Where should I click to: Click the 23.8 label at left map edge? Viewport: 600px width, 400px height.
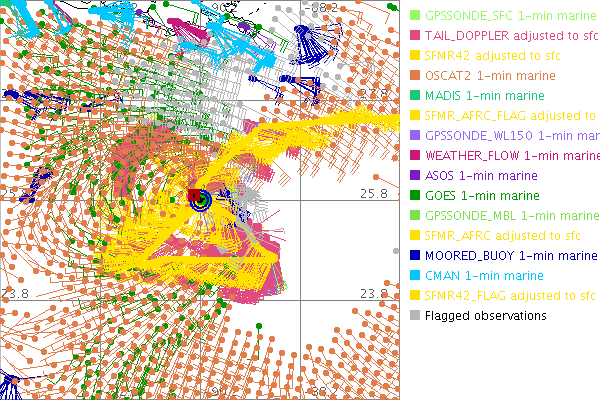pos(16,293)
